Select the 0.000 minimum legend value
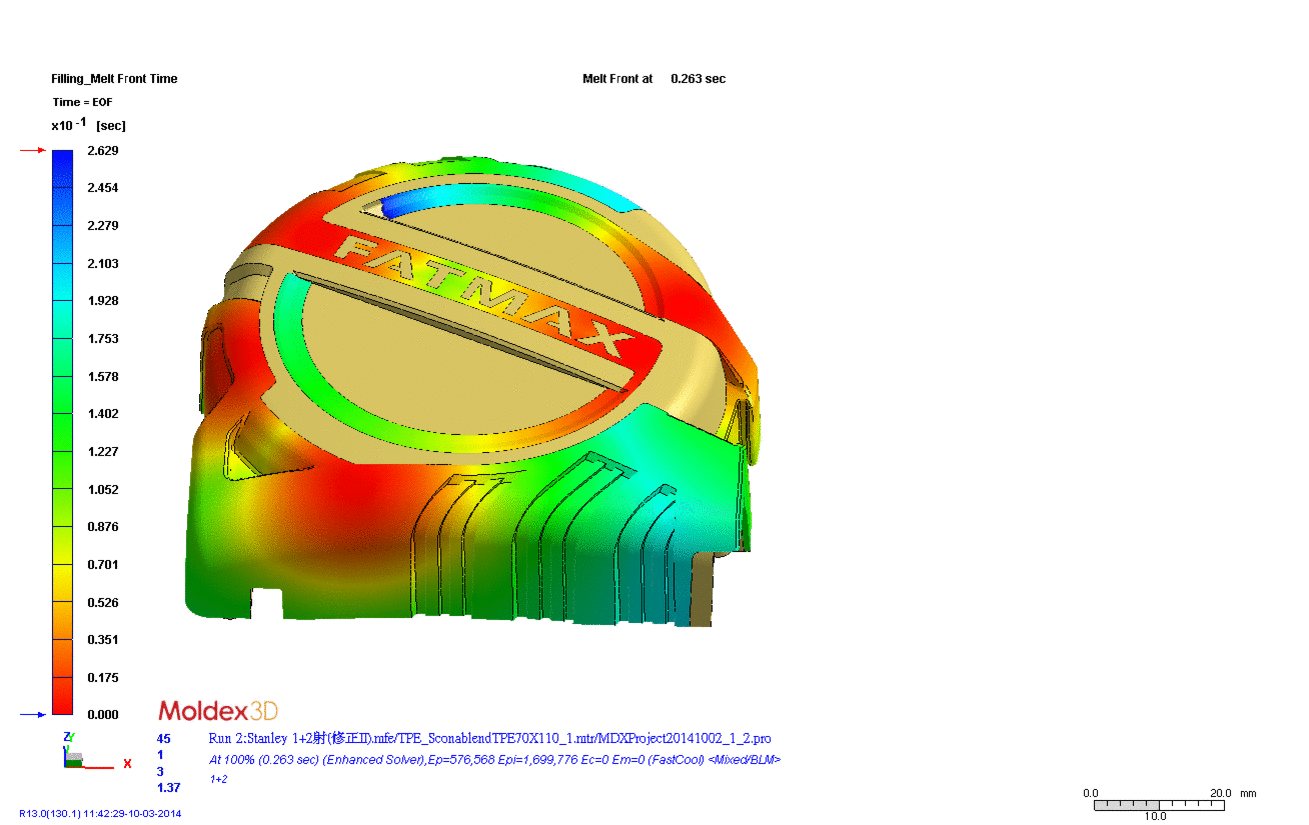The height and width of the screenshot is (825, 1309). pos(103,715)
